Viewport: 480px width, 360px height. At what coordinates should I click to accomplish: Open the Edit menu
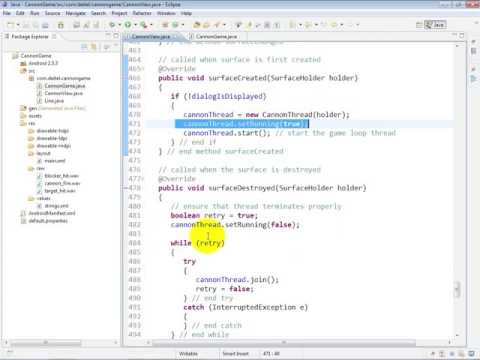point(20,13)
